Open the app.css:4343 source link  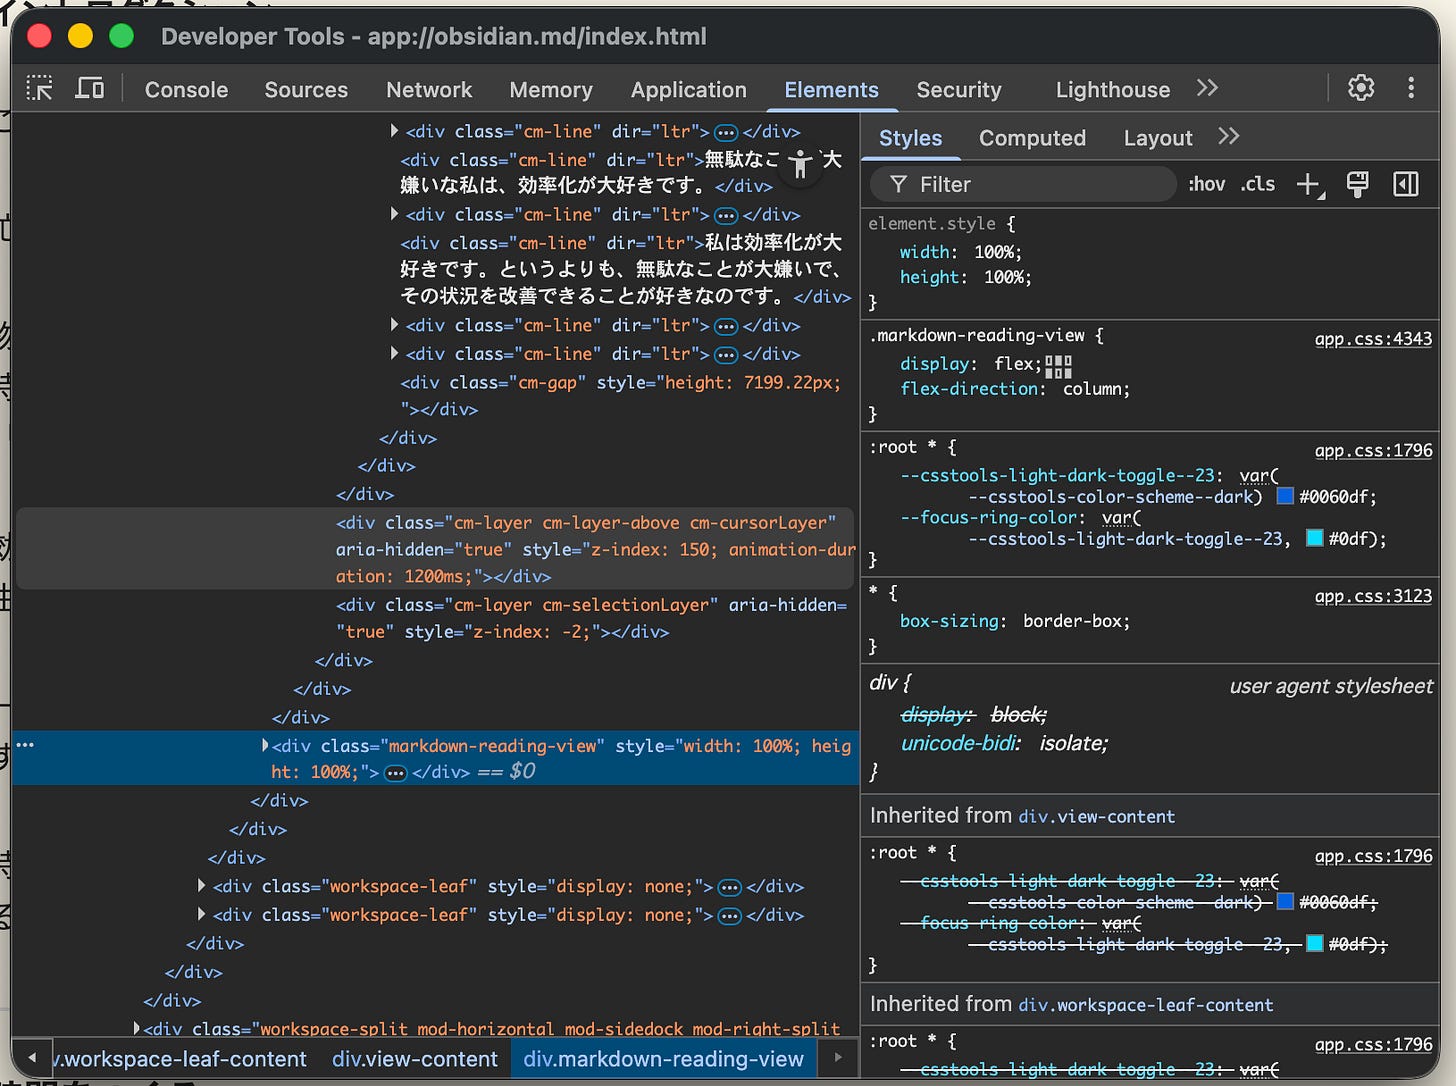[1372, 339]
